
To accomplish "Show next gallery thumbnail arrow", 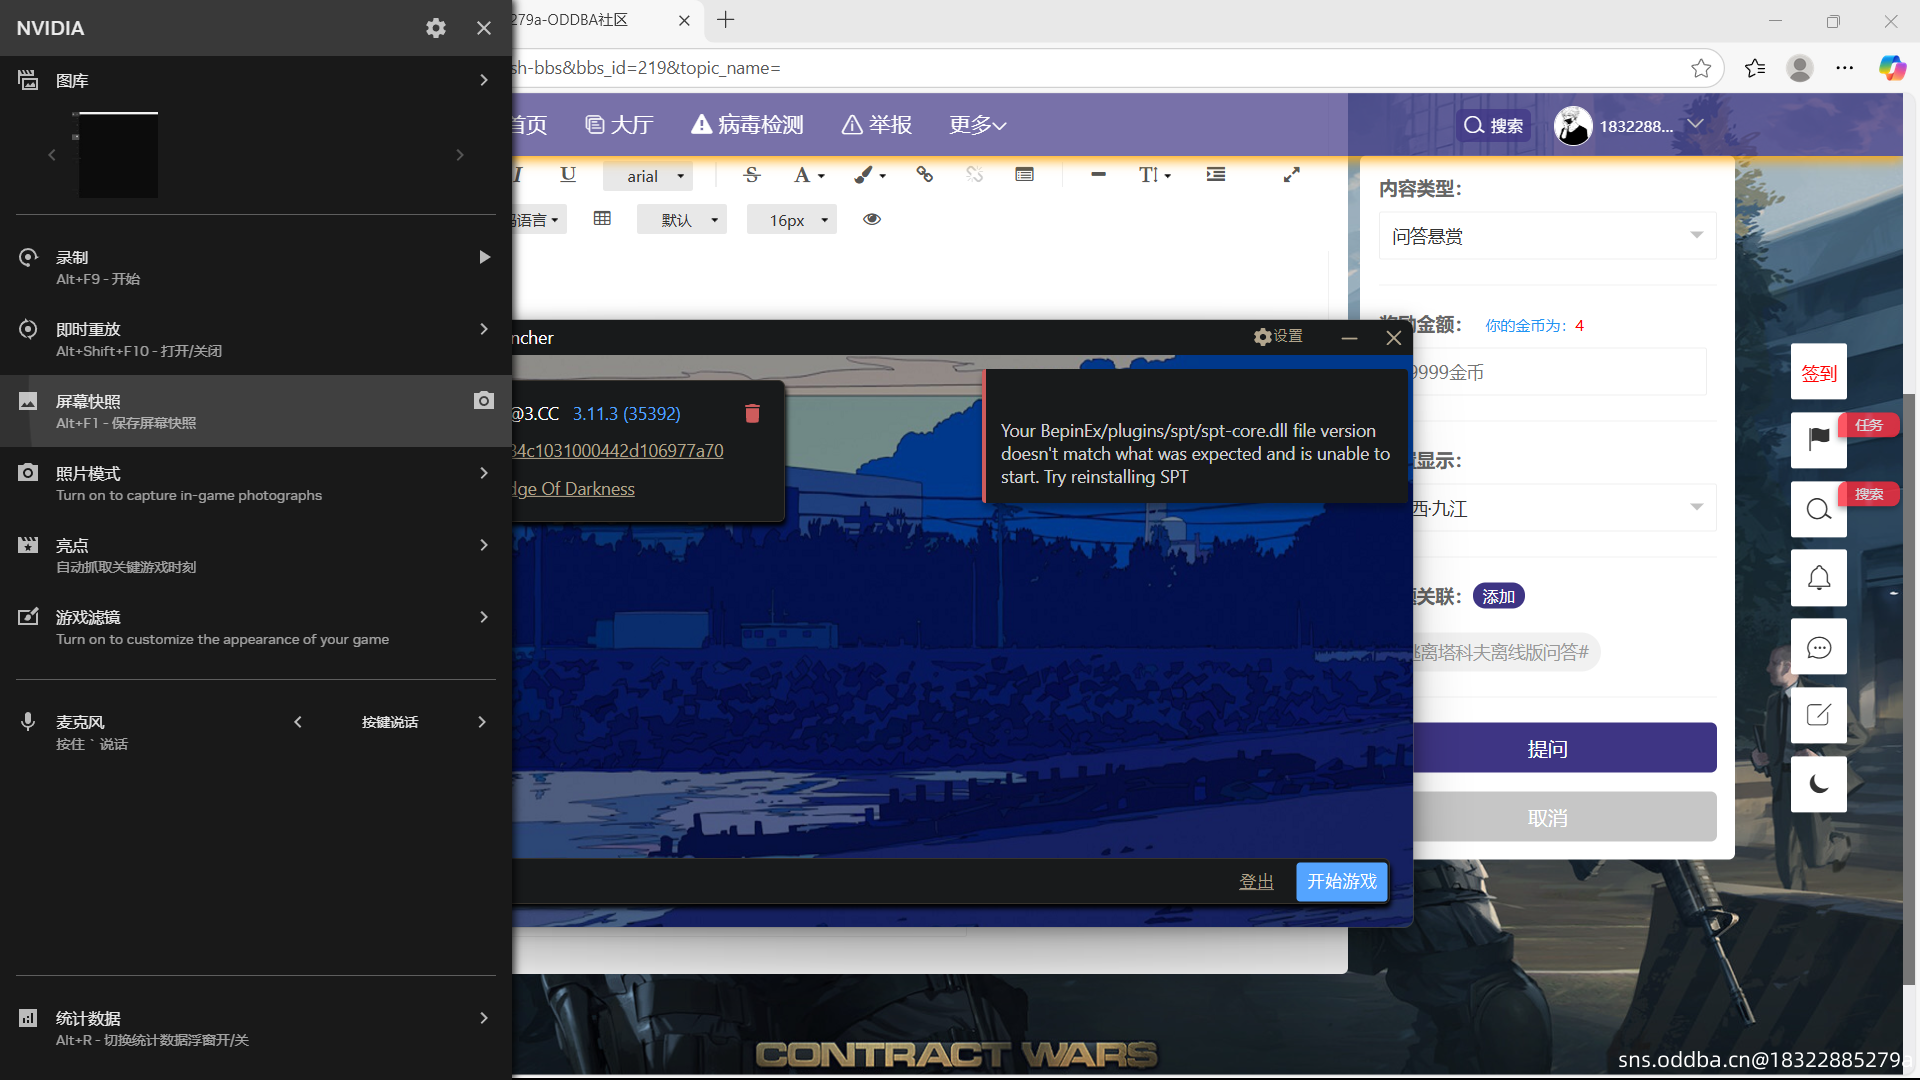I will pos(460,155).
